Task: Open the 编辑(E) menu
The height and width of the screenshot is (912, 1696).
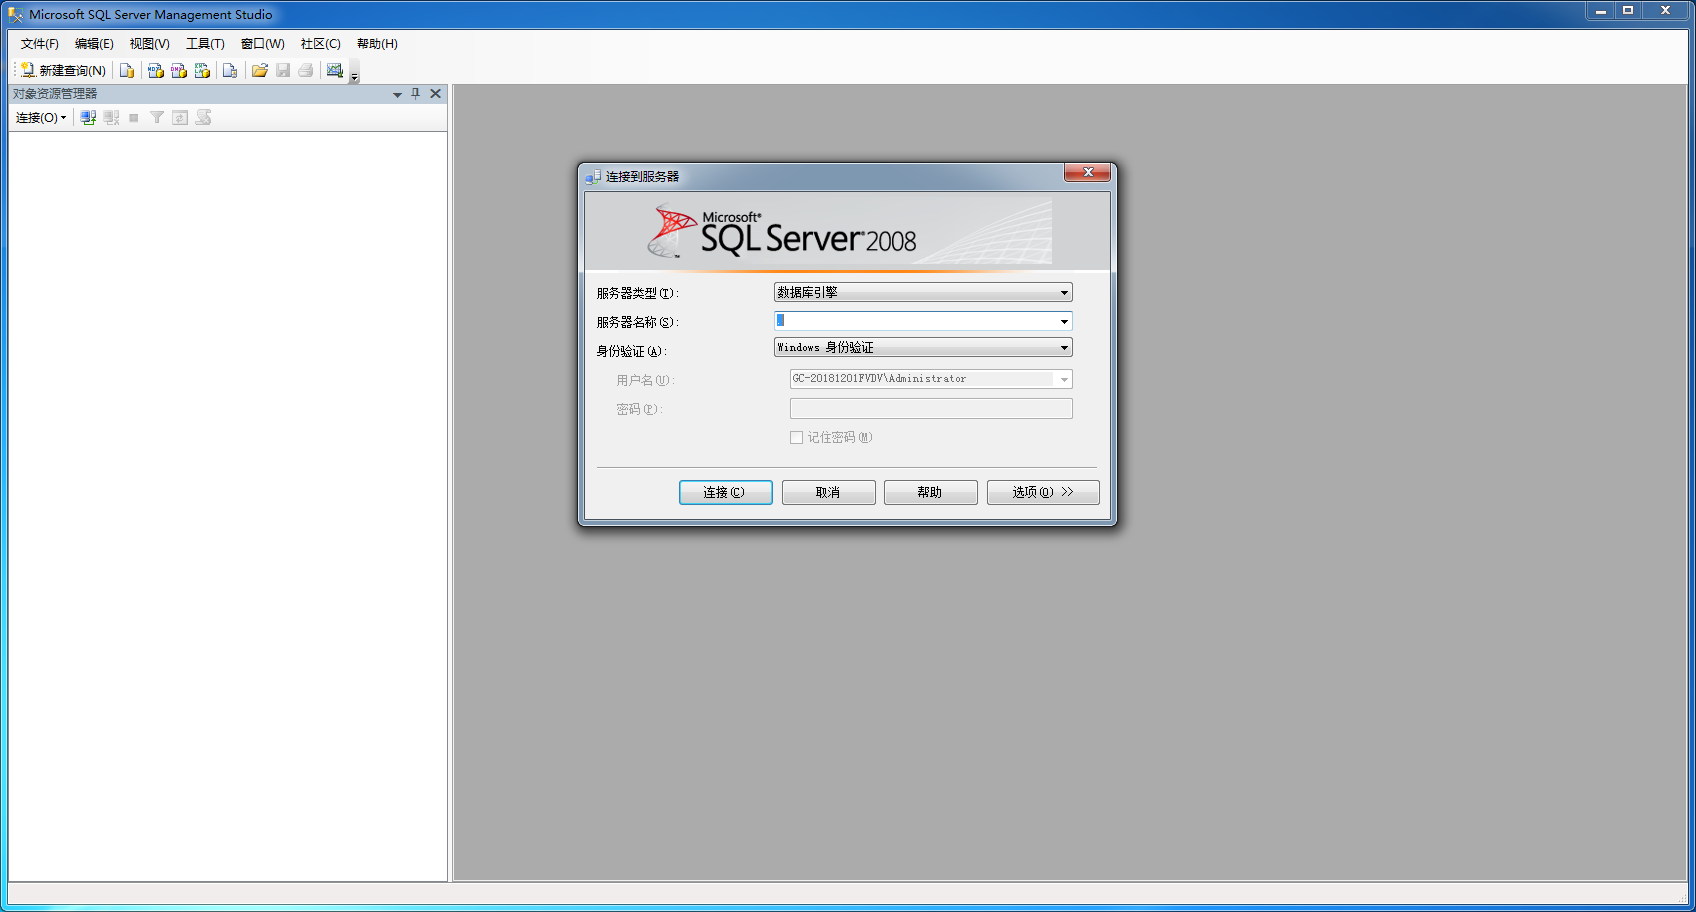Action: coord(94,44)
